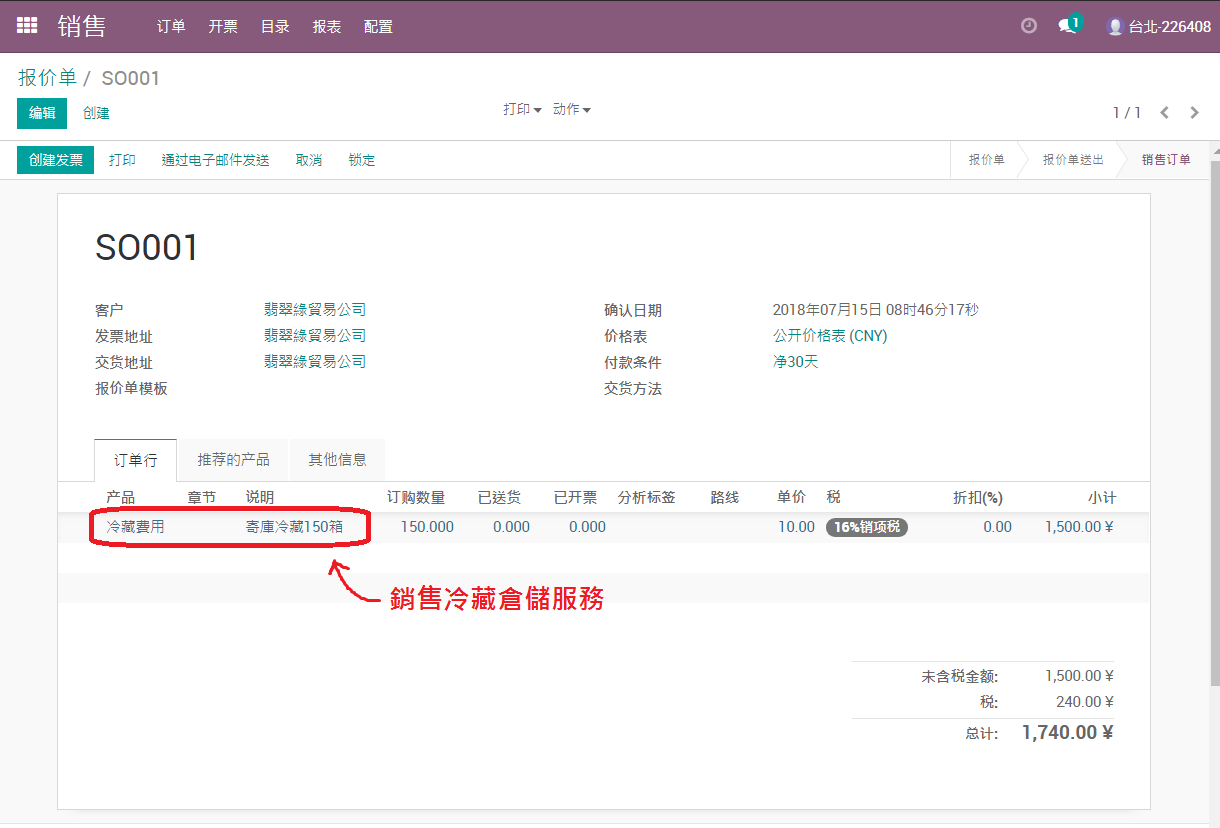Open the 报表 menu
1220x828 pixels.
point(327,27)
